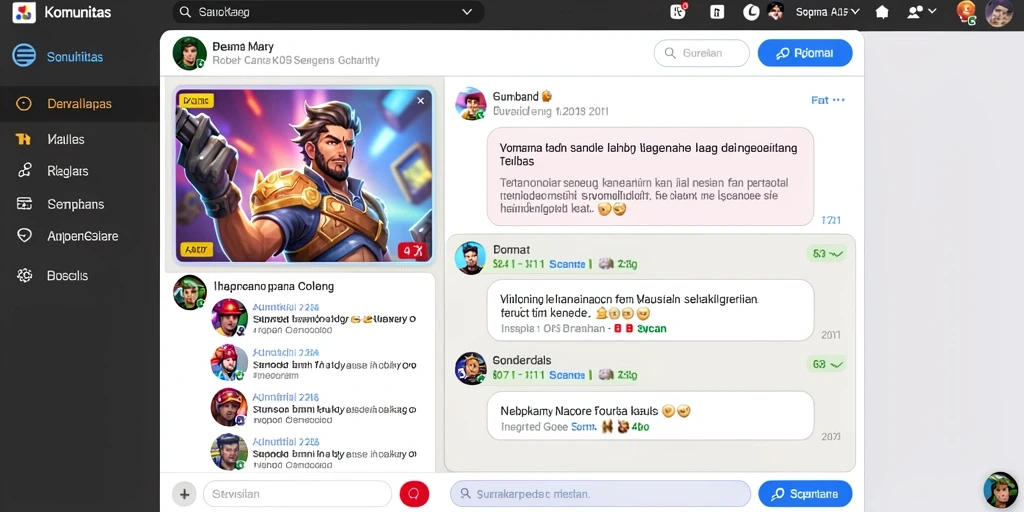1024x512 pixels.
Task: Click the Rlaglars link icon
Action: (24, 171)
